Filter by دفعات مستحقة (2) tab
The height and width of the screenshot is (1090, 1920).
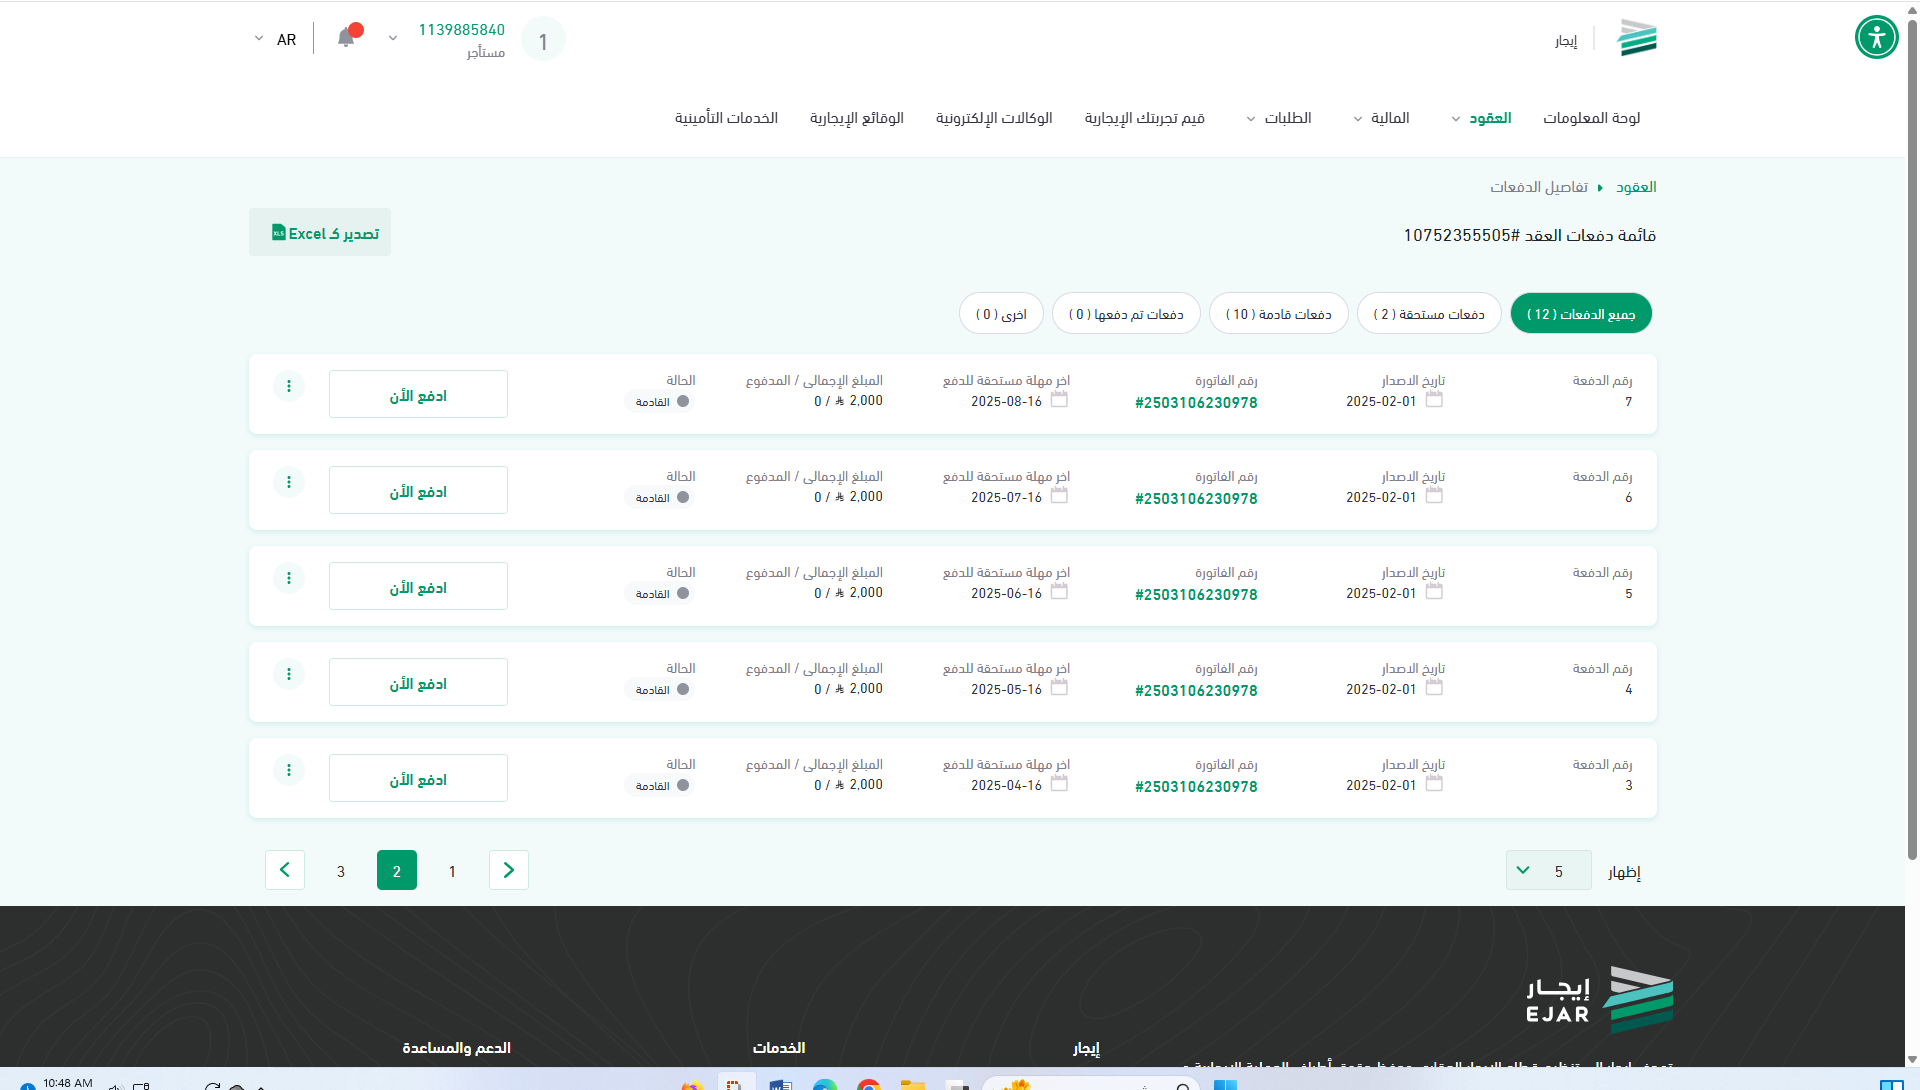click(1428, 314)
